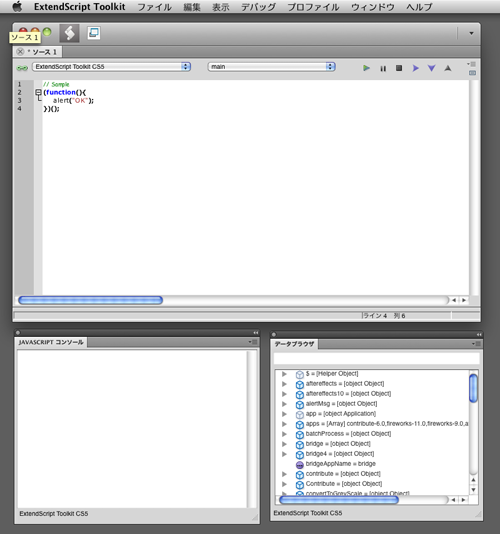Click the Data Browser vertical scrollbar thumb
The width and height of the screenshot is (500, 534).
(x=473, y=388)
